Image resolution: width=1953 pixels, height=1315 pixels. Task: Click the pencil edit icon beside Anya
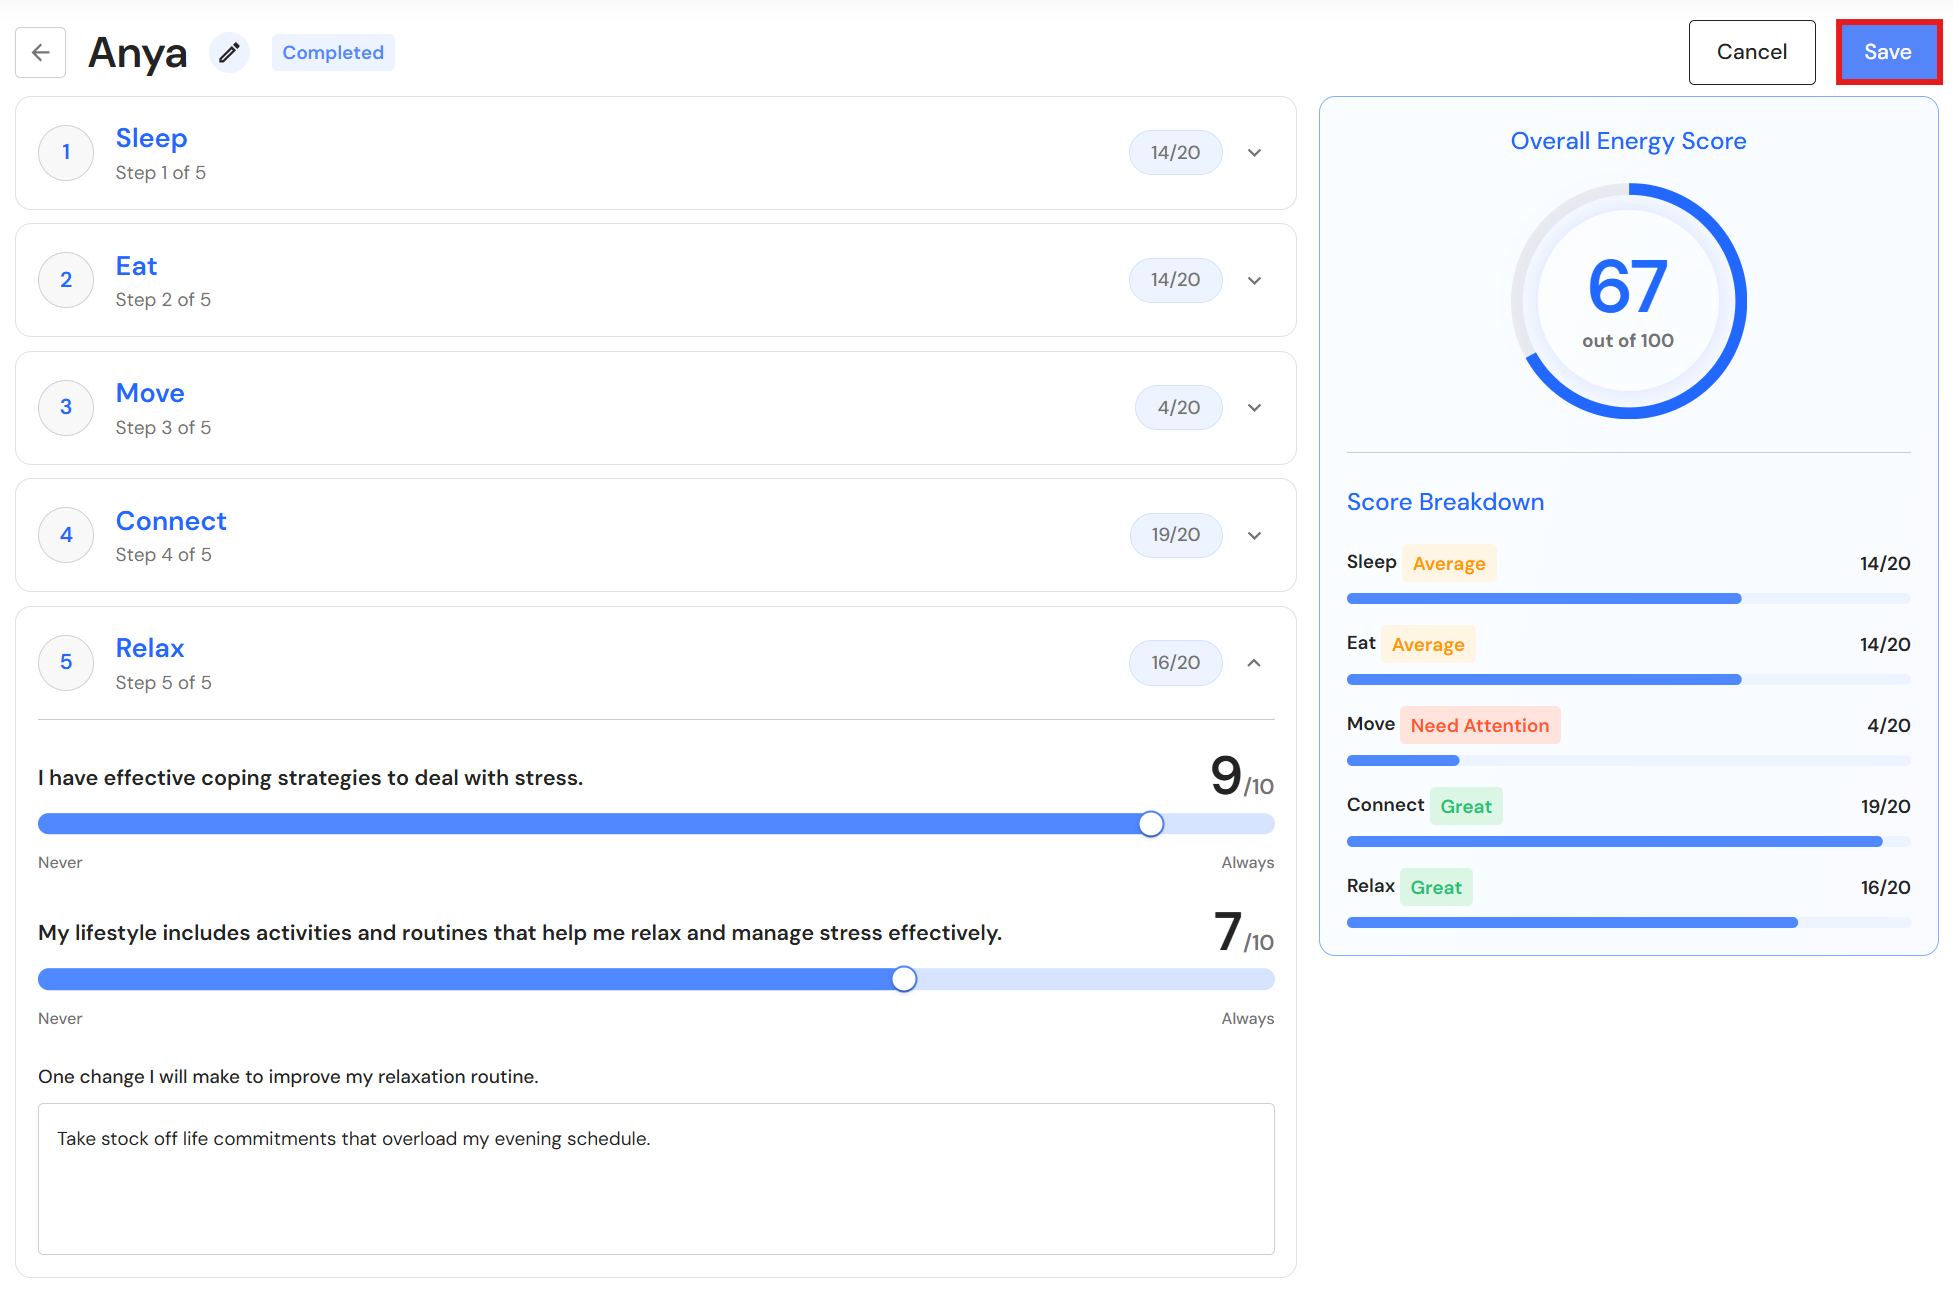click(x=229, y=52)
